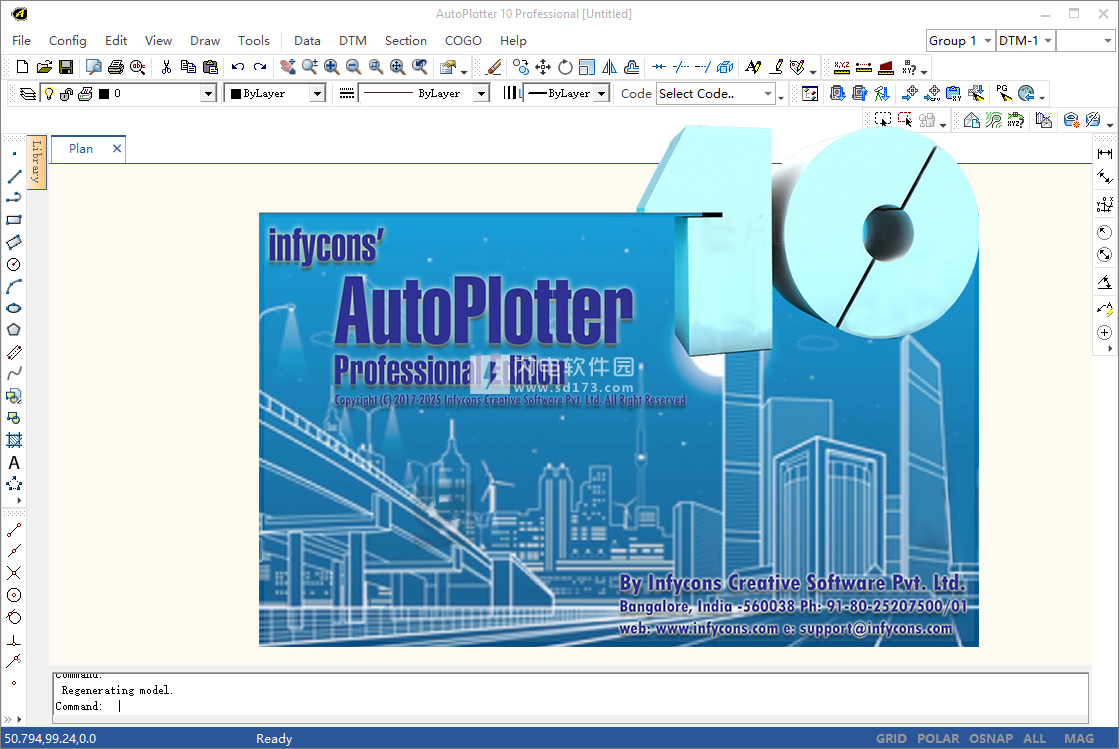This screenshot has width=1119, height=749.
Task: Create a new drawing file
Action: tap(22, 67)
